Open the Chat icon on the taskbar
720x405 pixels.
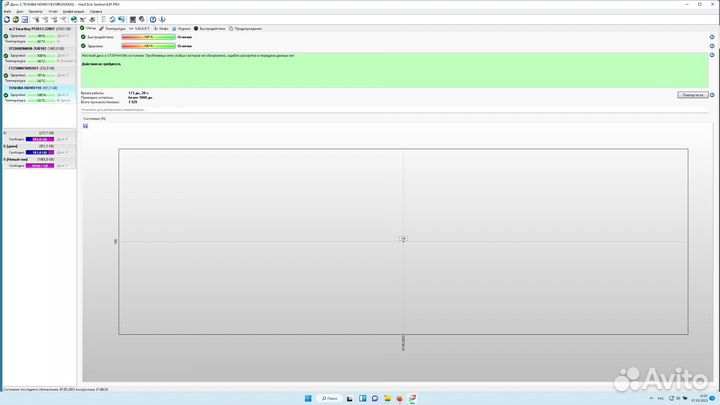click(375, 398)
